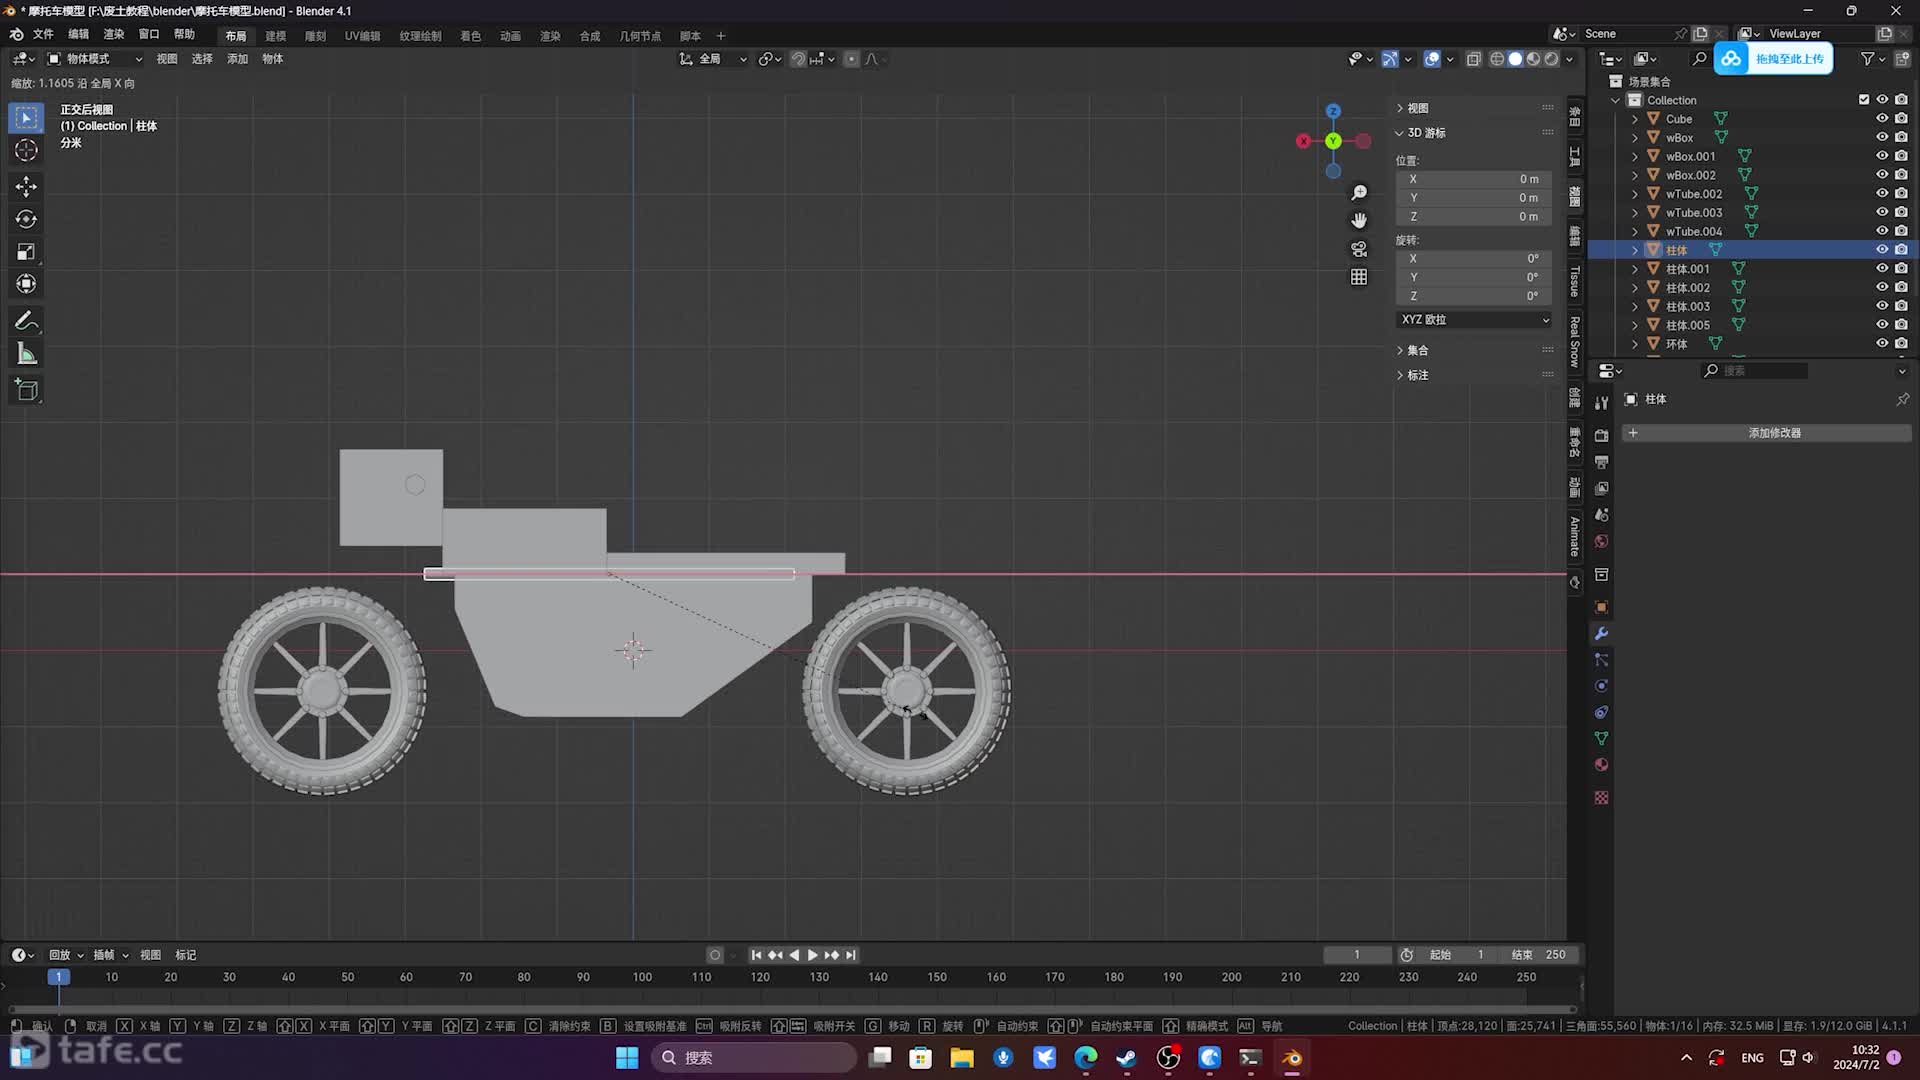Toggle the snapping magnet button
The image size is (1920, 1080).
point(798,59)
